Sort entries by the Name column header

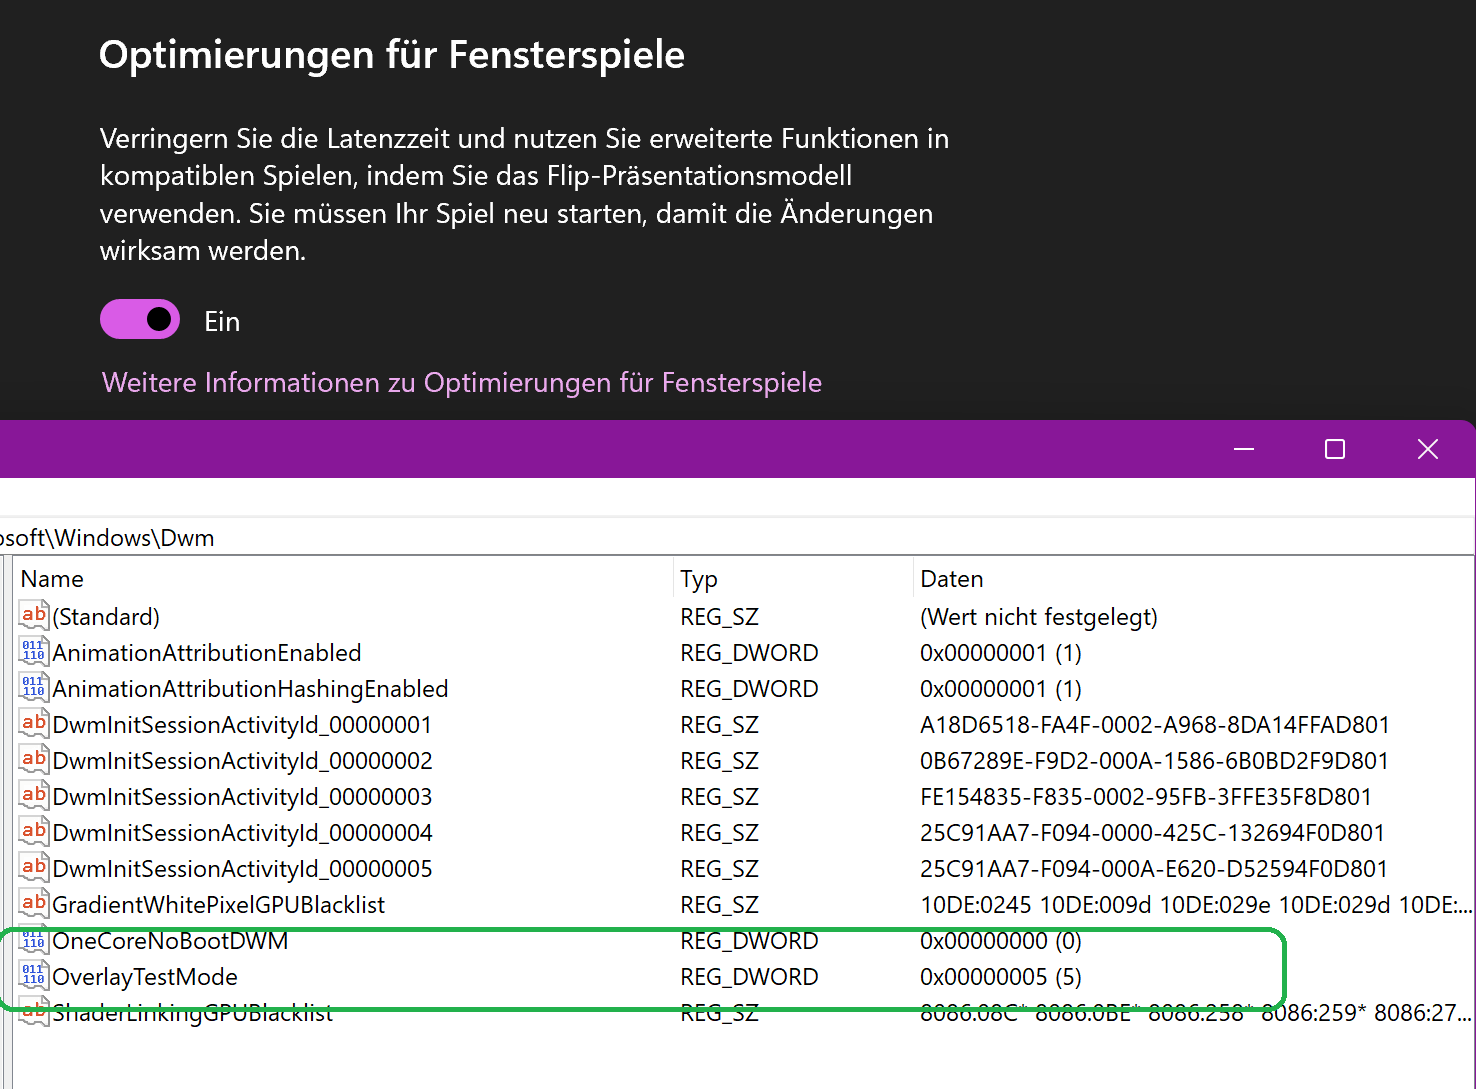pos(52,578)
